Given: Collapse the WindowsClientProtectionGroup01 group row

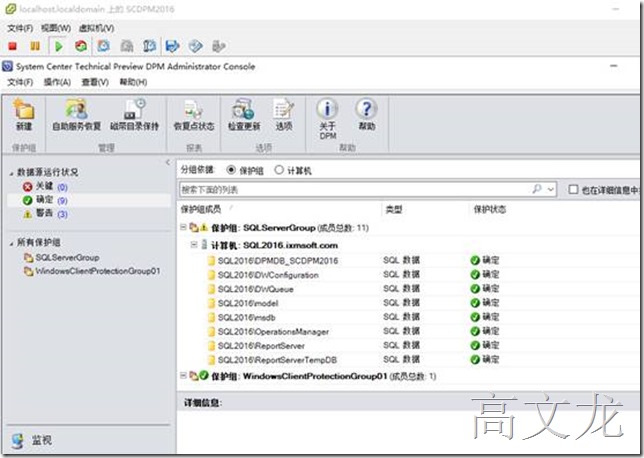Looking at the screenshot, I should [x=184, y=375].
